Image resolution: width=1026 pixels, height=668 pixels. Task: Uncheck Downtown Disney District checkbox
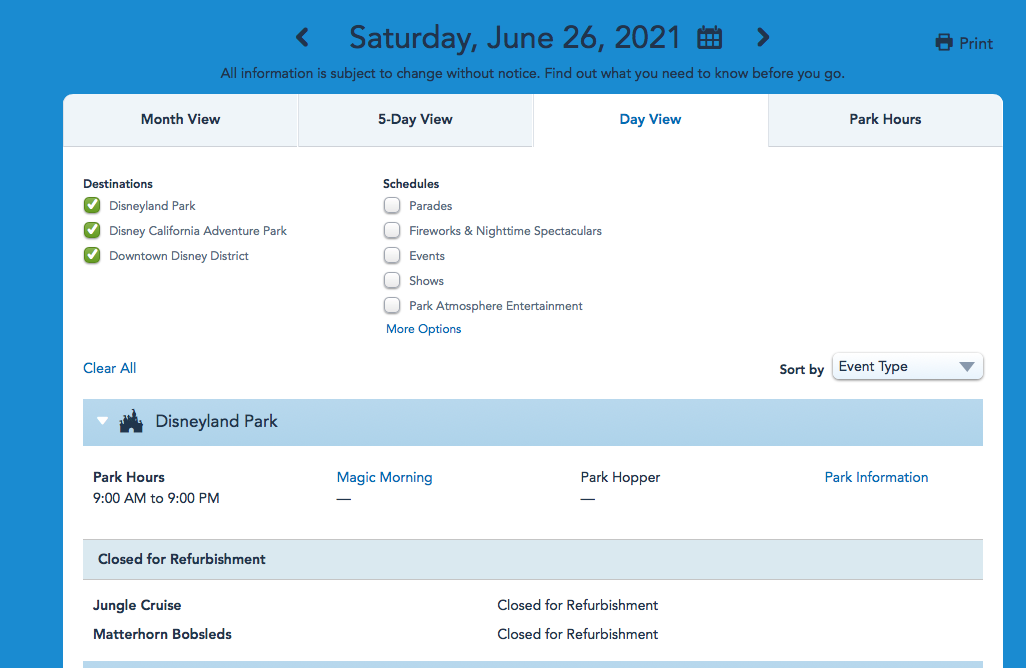click(92, 256)
